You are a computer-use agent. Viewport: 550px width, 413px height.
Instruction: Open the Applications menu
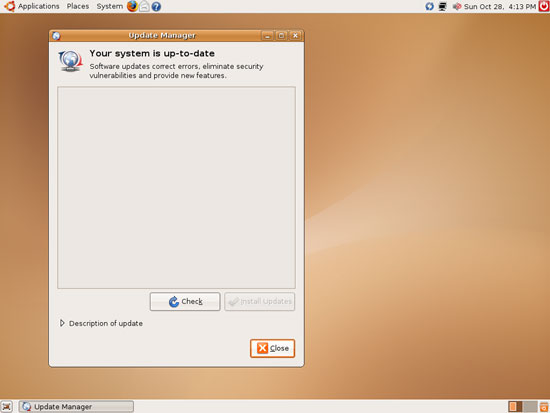point(39,6)
